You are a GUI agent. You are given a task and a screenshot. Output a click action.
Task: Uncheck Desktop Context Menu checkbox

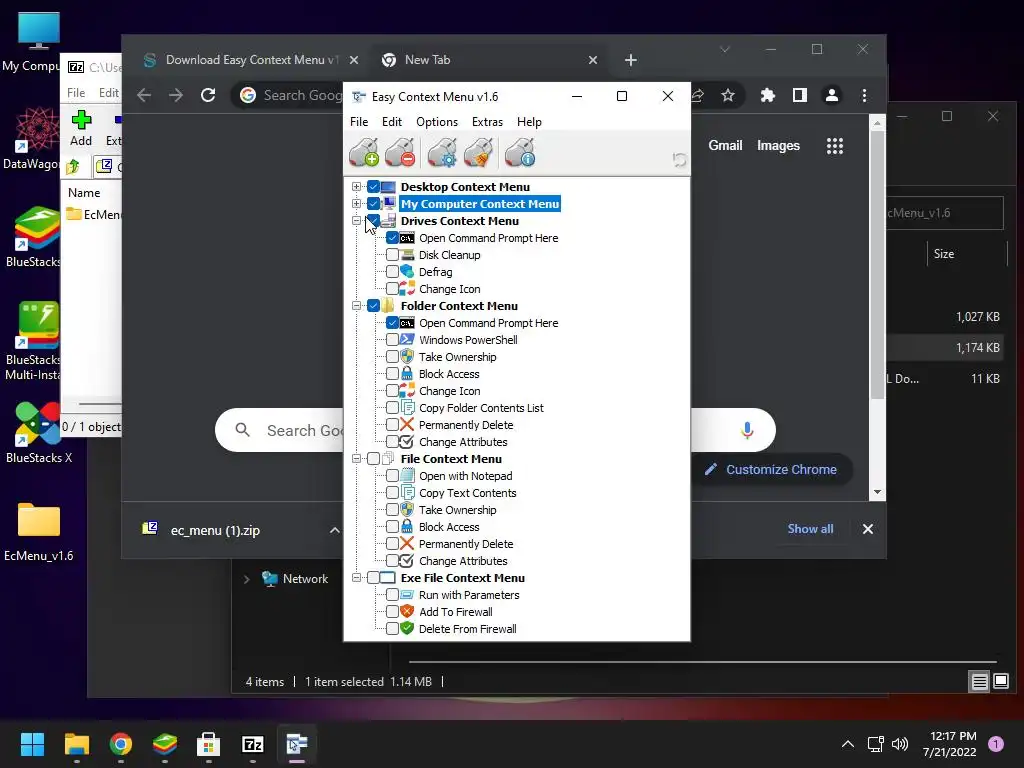click(374, 187)
